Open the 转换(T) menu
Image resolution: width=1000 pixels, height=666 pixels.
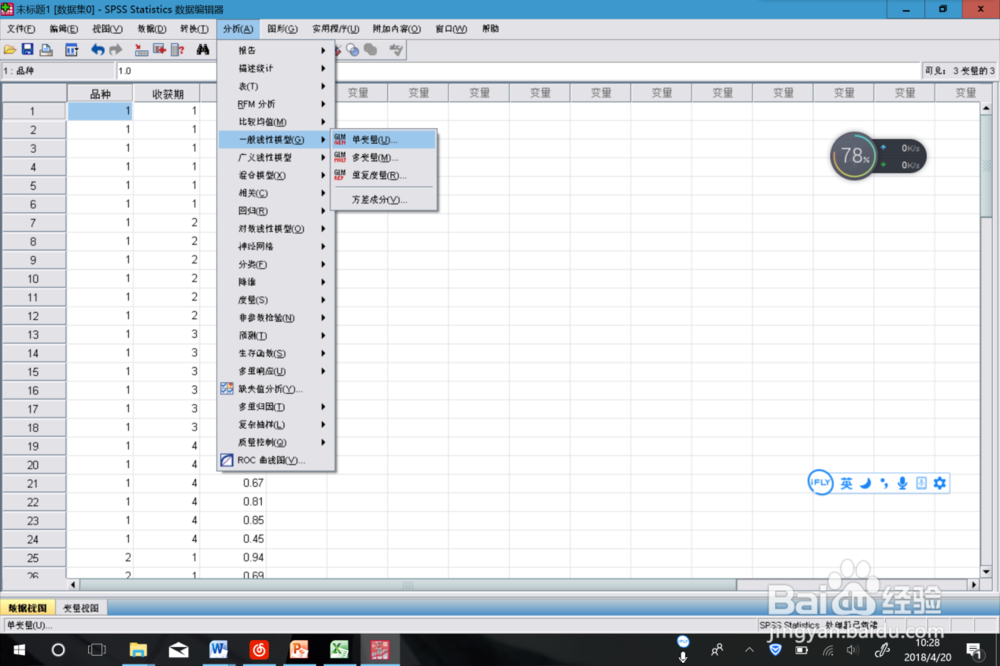click(195, 29)
